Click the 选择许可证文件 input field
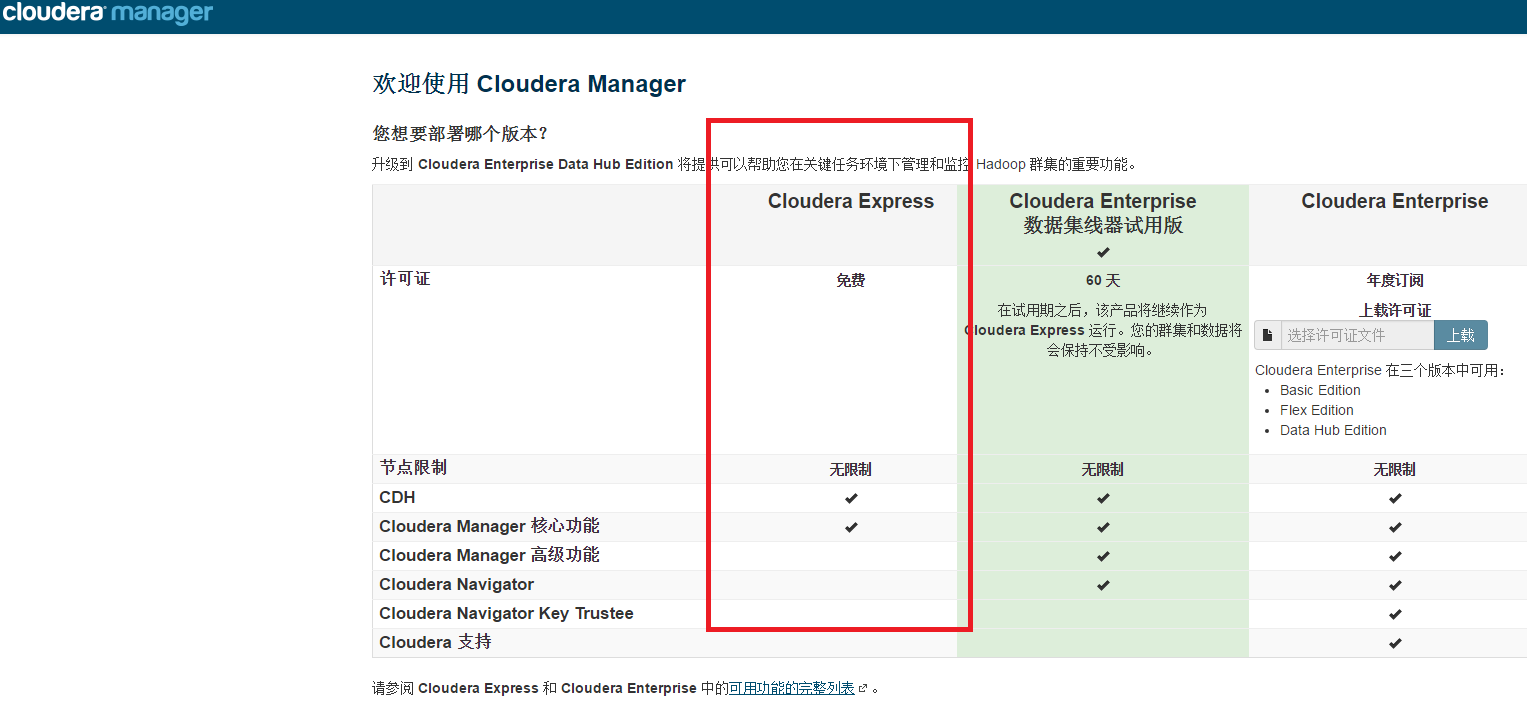This screenshot has width=1527, height=709. coord(1358,335)
